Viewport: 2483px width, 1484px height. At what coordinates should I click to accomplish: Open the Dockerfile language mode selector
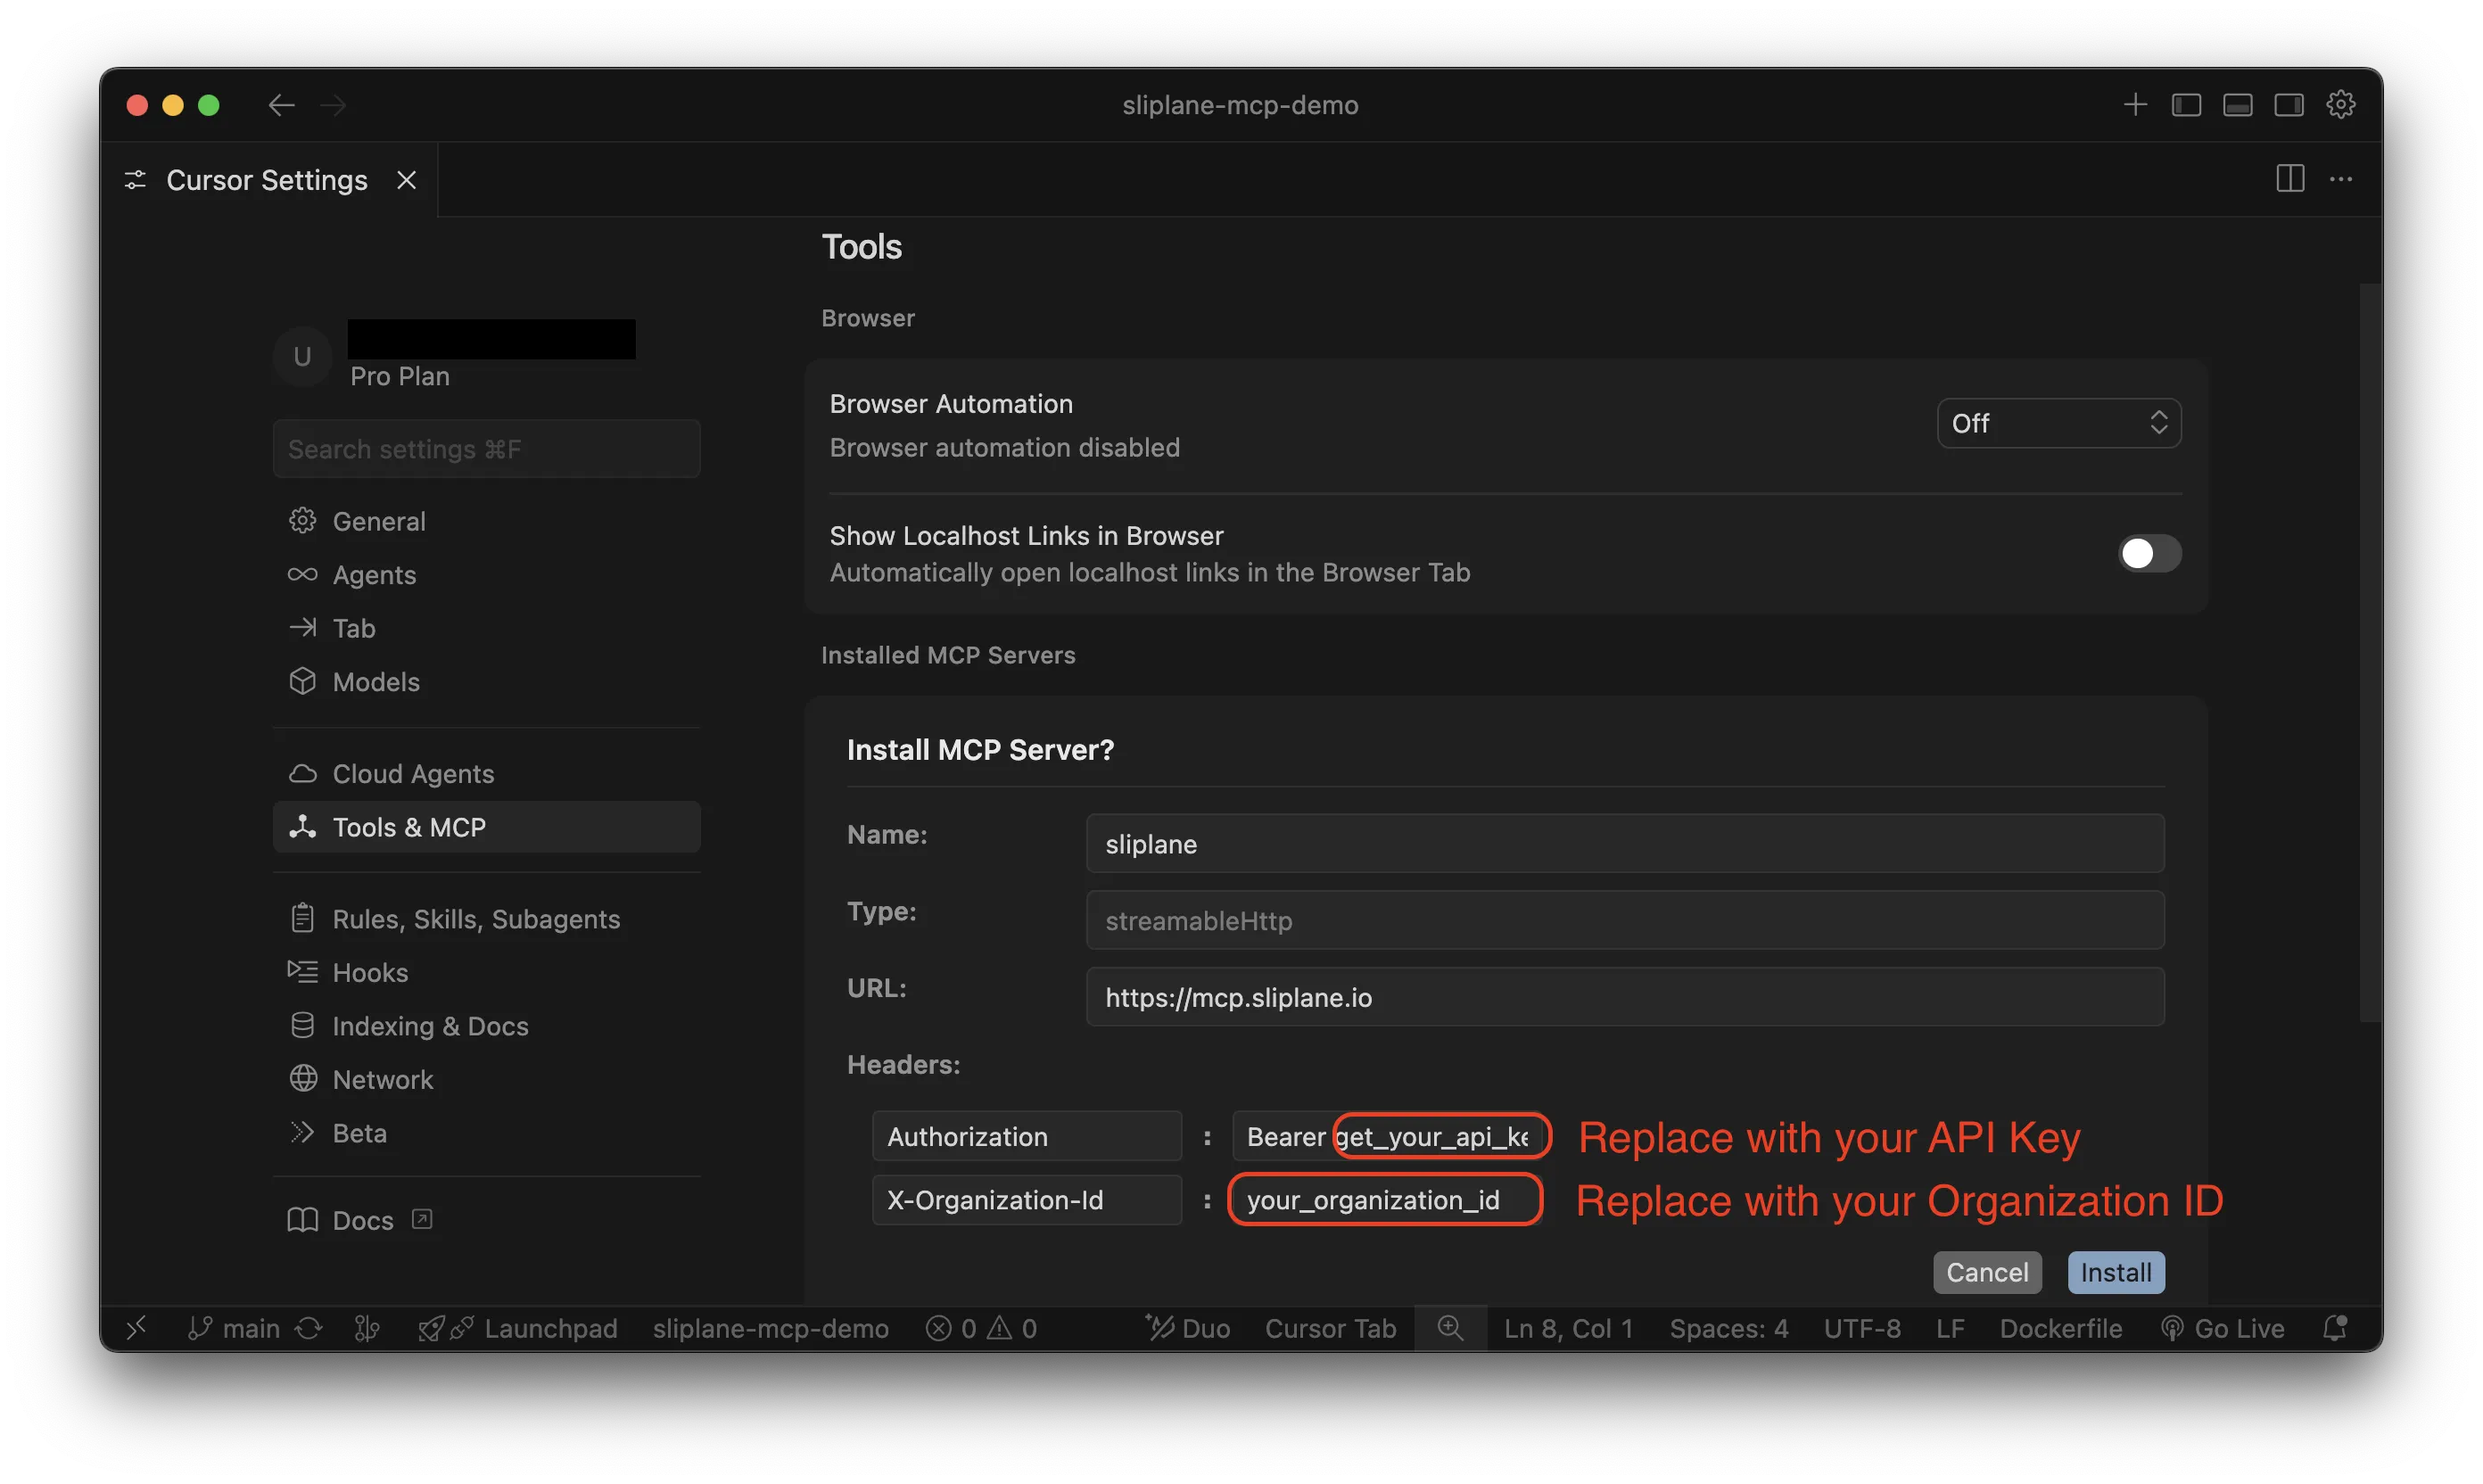(x=2060, y=1328)
